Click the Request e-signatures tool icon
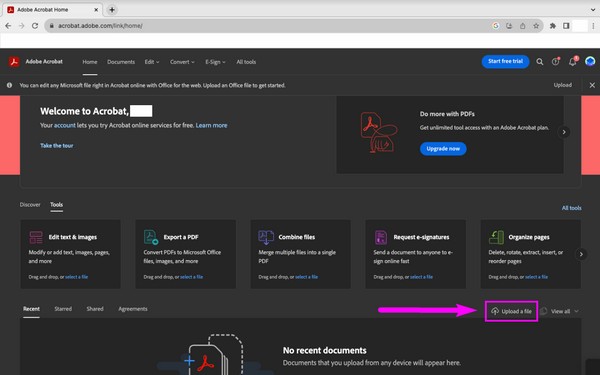The height and width of the screenshot is (375, 600). pos(381,237)
